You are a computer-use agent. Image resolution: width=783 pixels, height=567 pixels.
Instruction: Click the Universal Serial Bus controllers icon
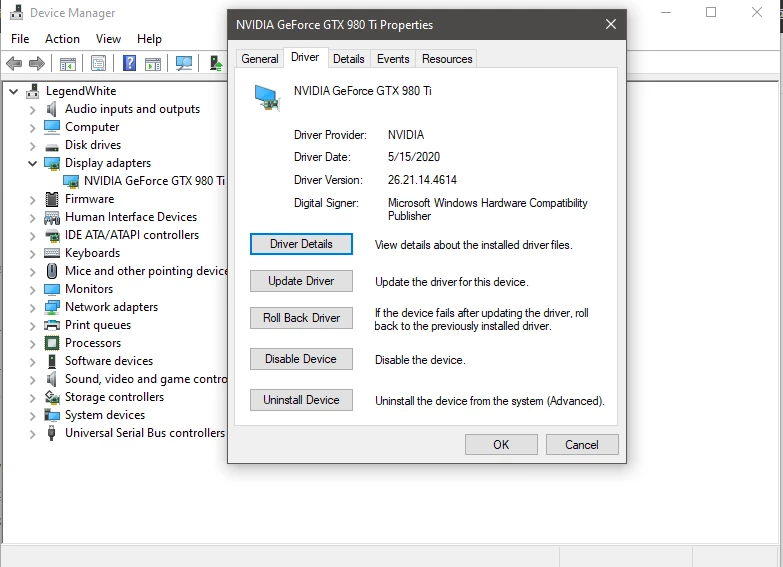(51, 433)
